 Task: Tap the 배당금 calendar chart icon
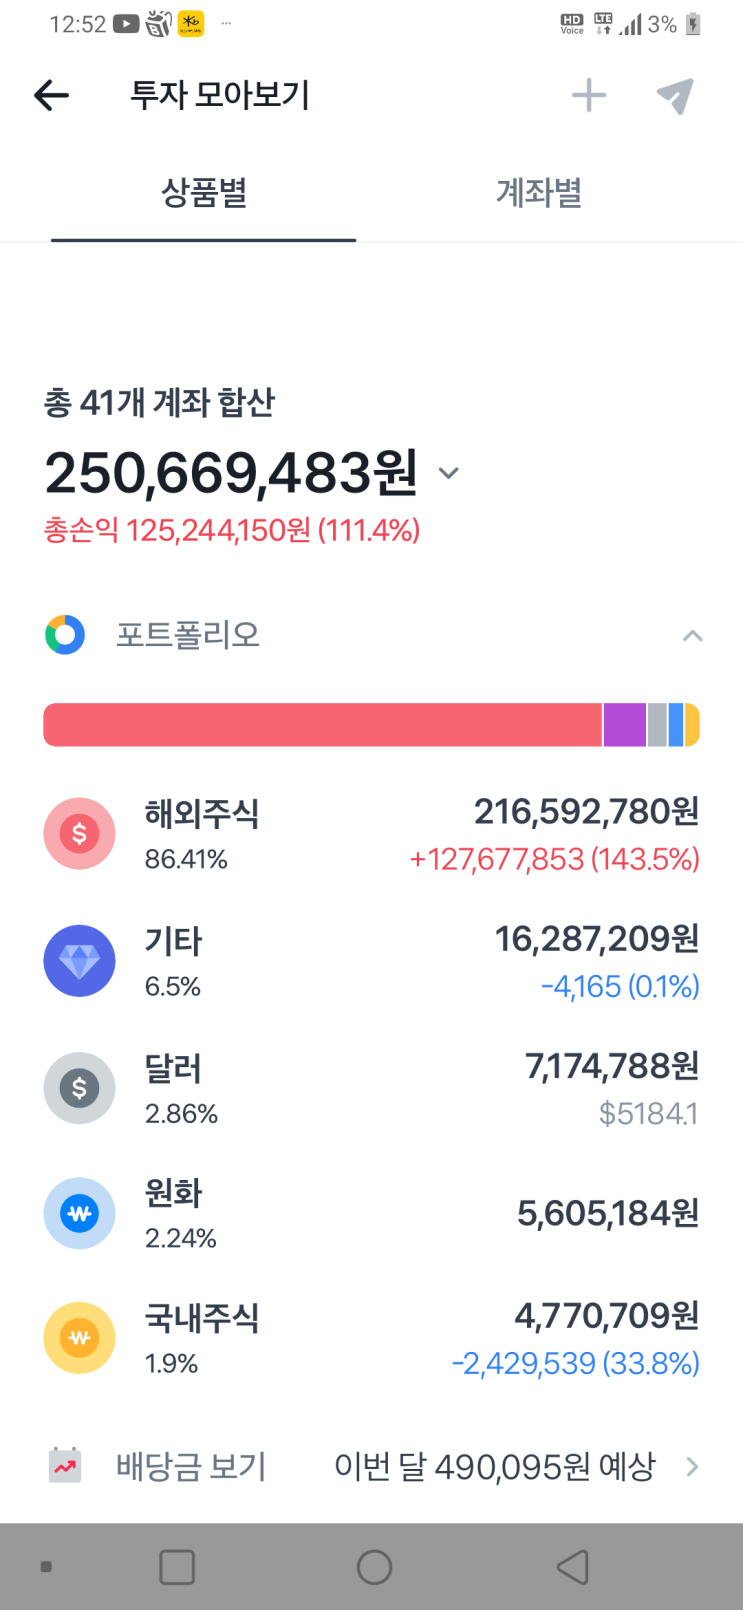coord(65,1466)
